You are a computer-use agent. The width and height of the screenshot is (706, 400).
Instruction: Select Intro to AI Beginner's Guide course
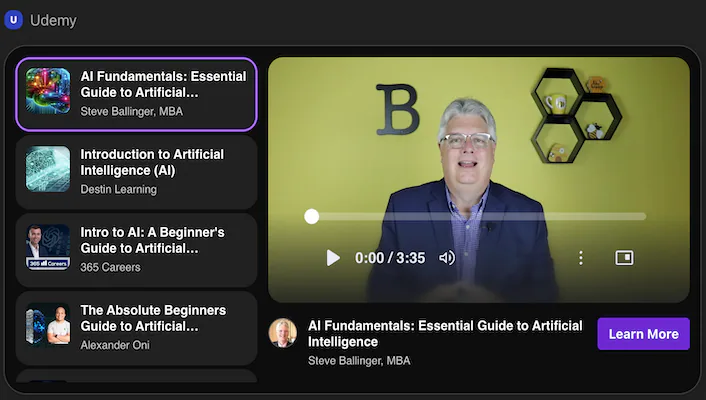[152, 240]
